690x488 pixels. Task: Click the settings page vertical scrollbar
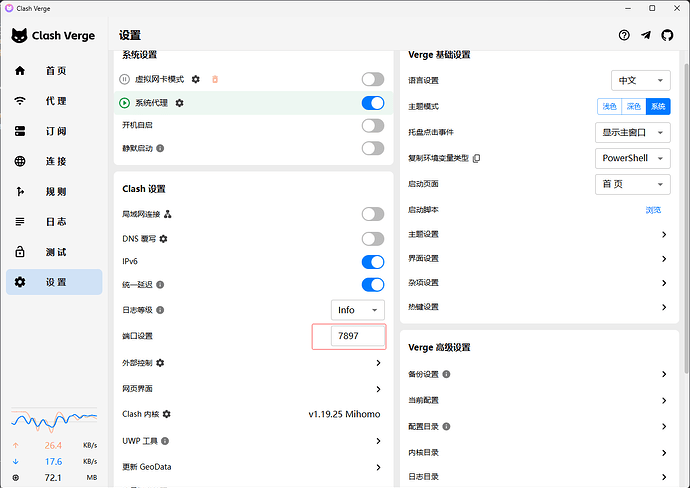[x=686, y=219]
